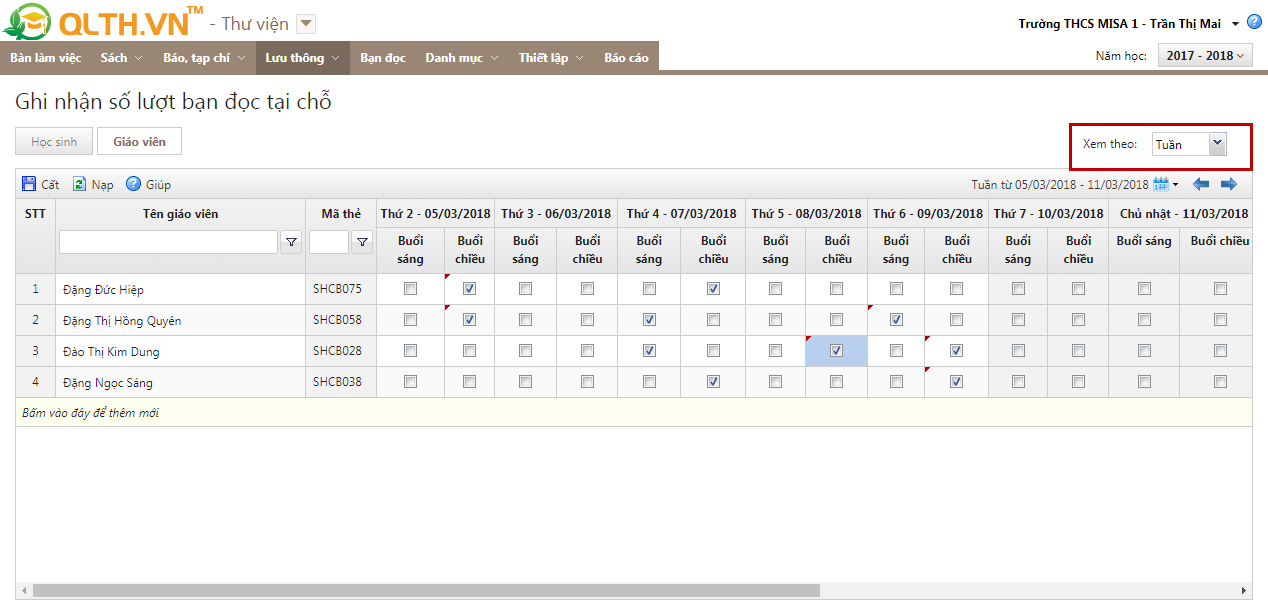Expand the Lưu thông menu
Screen dimensions: 1268x615
[302, 58]
